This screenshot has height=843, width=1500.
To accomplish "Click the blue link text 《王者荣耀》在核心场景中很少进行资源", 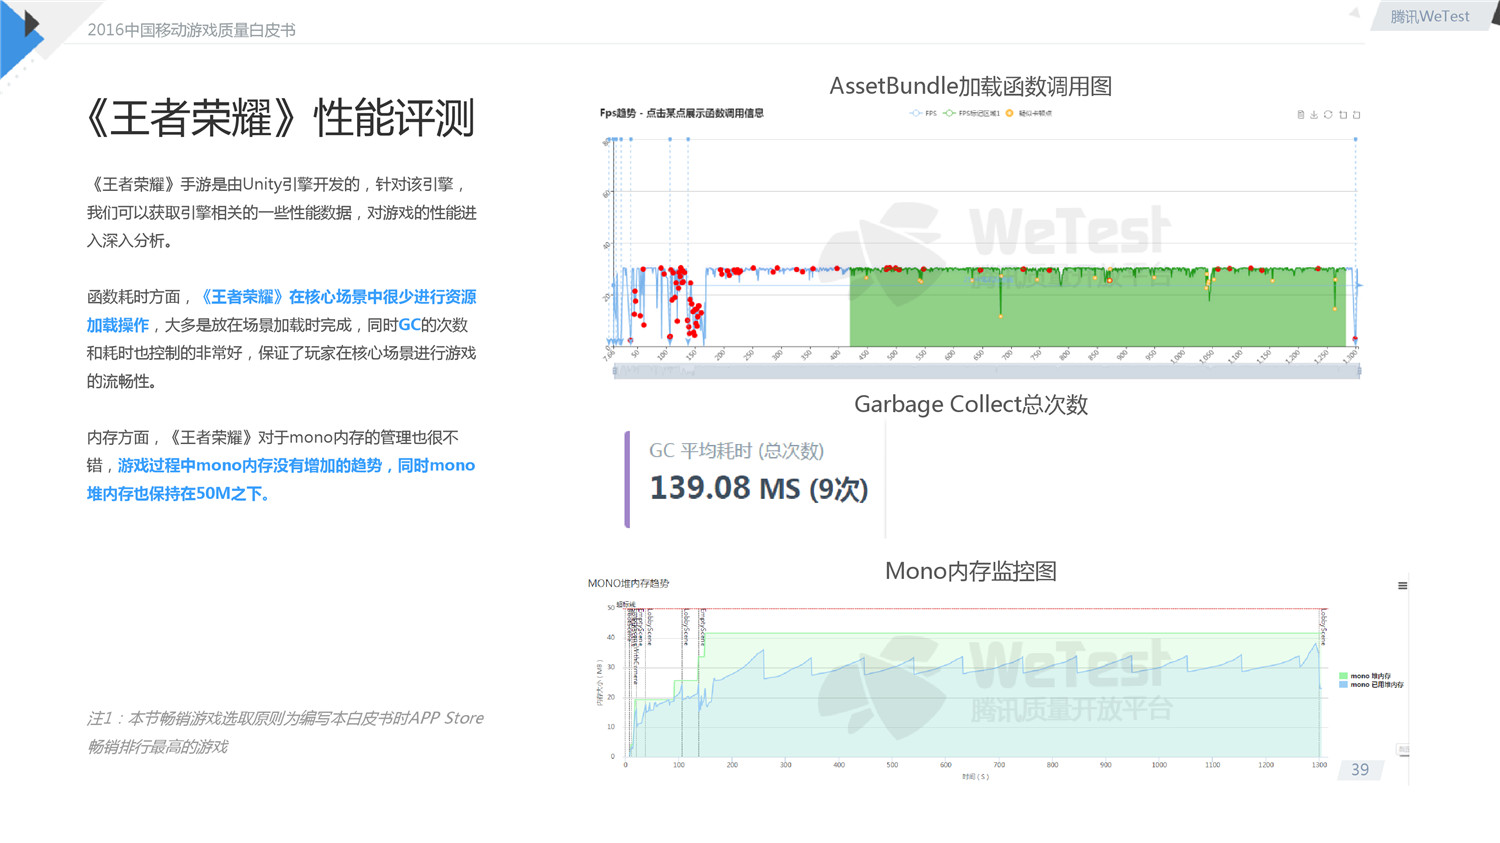I will pos(339,297).
